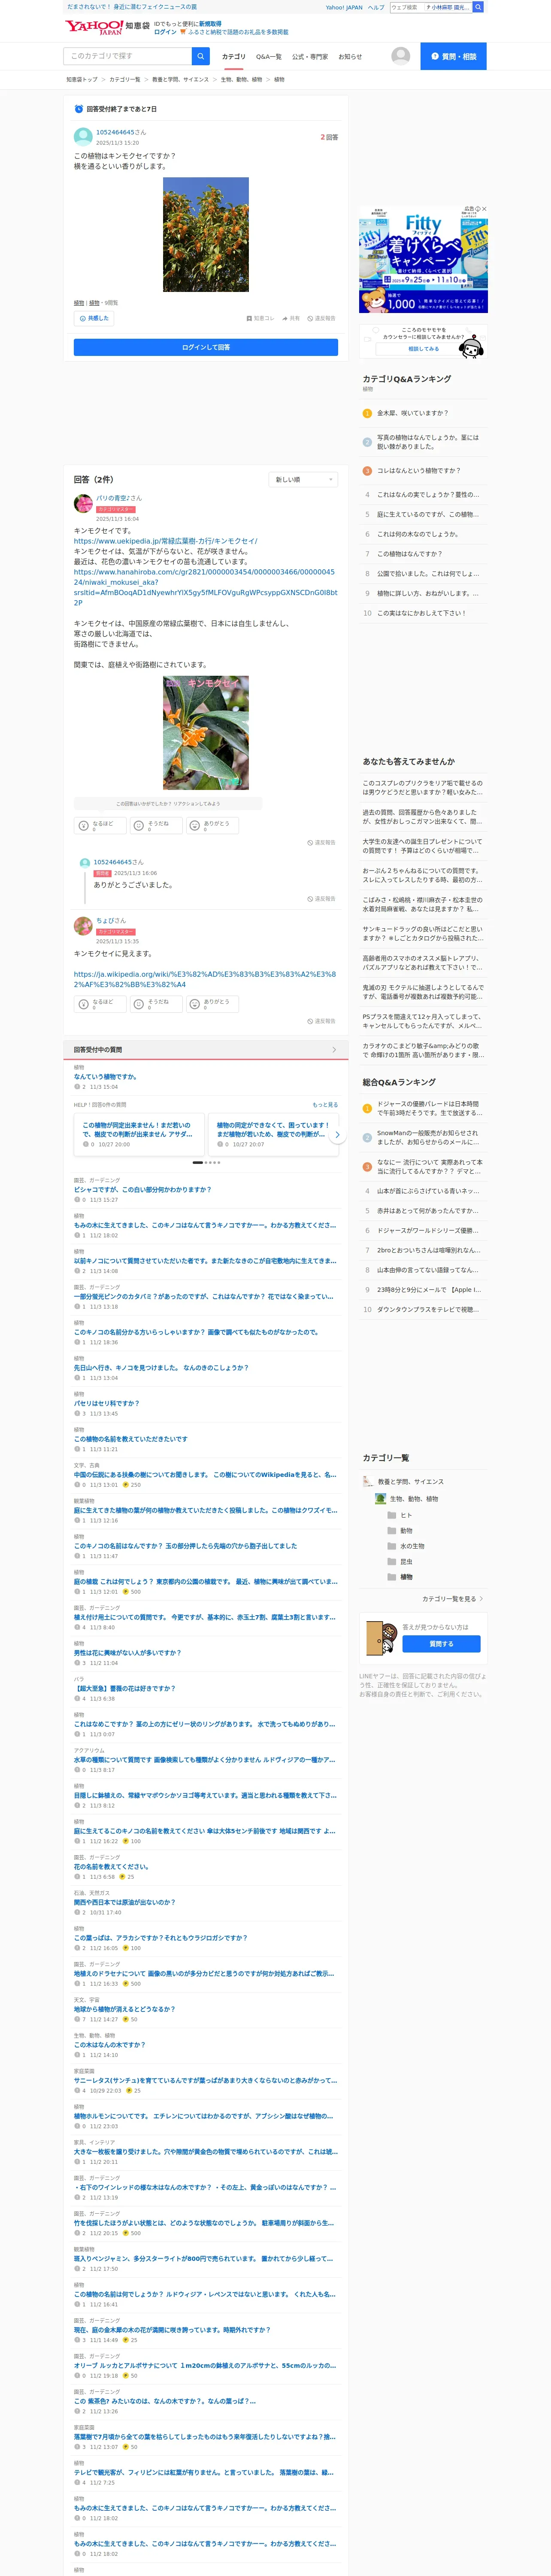
Task: Click 違反報告 under ちょび's answer
Action: coord(322,1021)
